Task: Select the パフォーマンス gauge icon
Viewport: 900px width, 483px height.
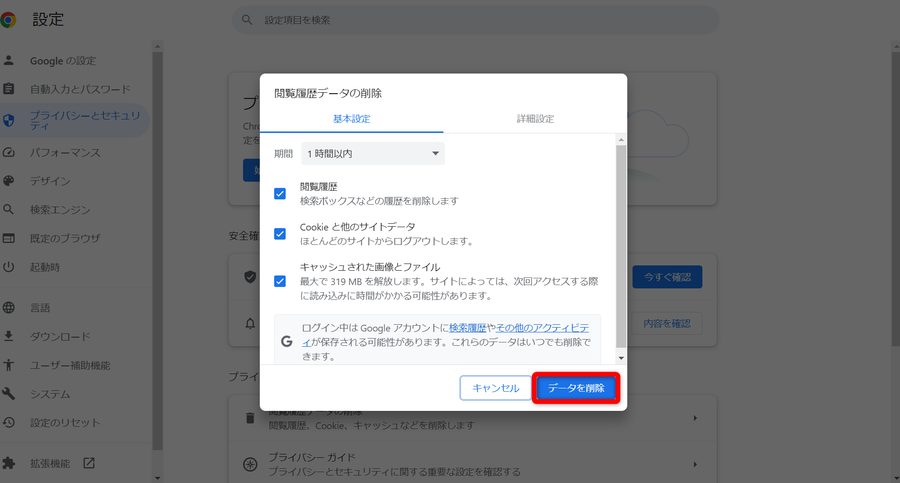Action: [x=9, y=152]
